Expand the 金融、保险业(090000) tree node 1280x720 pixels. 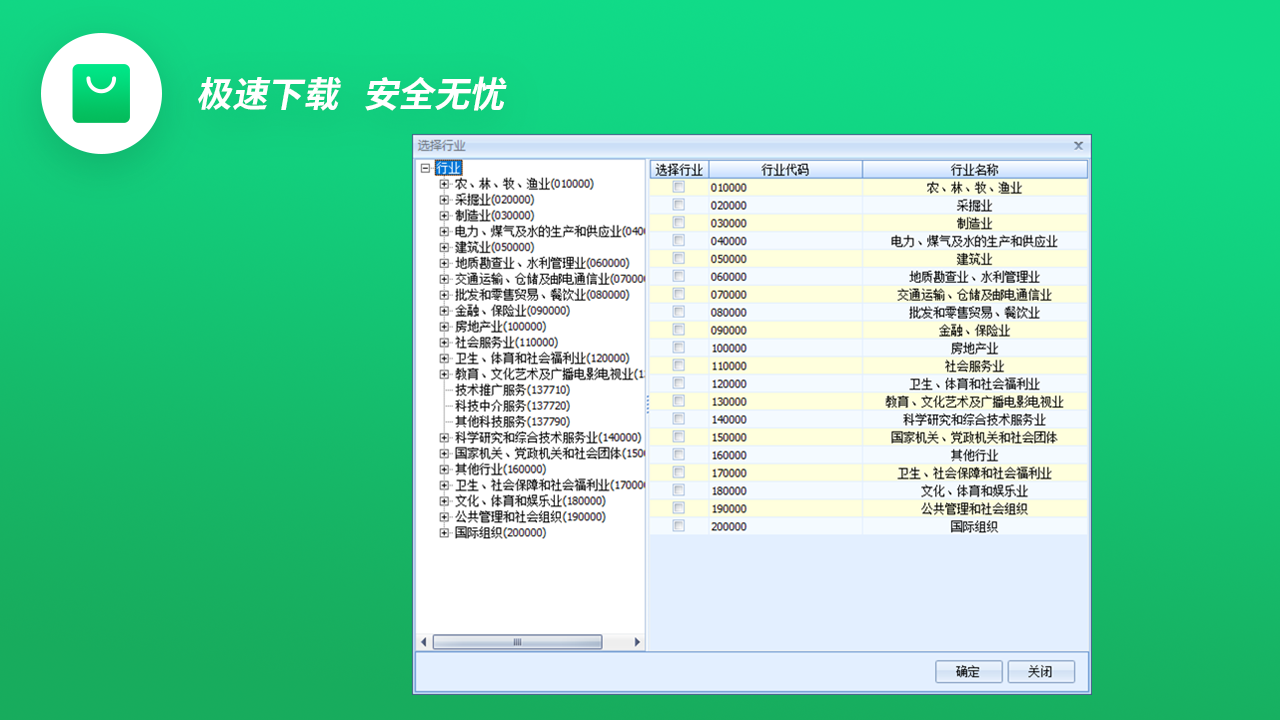point(443,311)
